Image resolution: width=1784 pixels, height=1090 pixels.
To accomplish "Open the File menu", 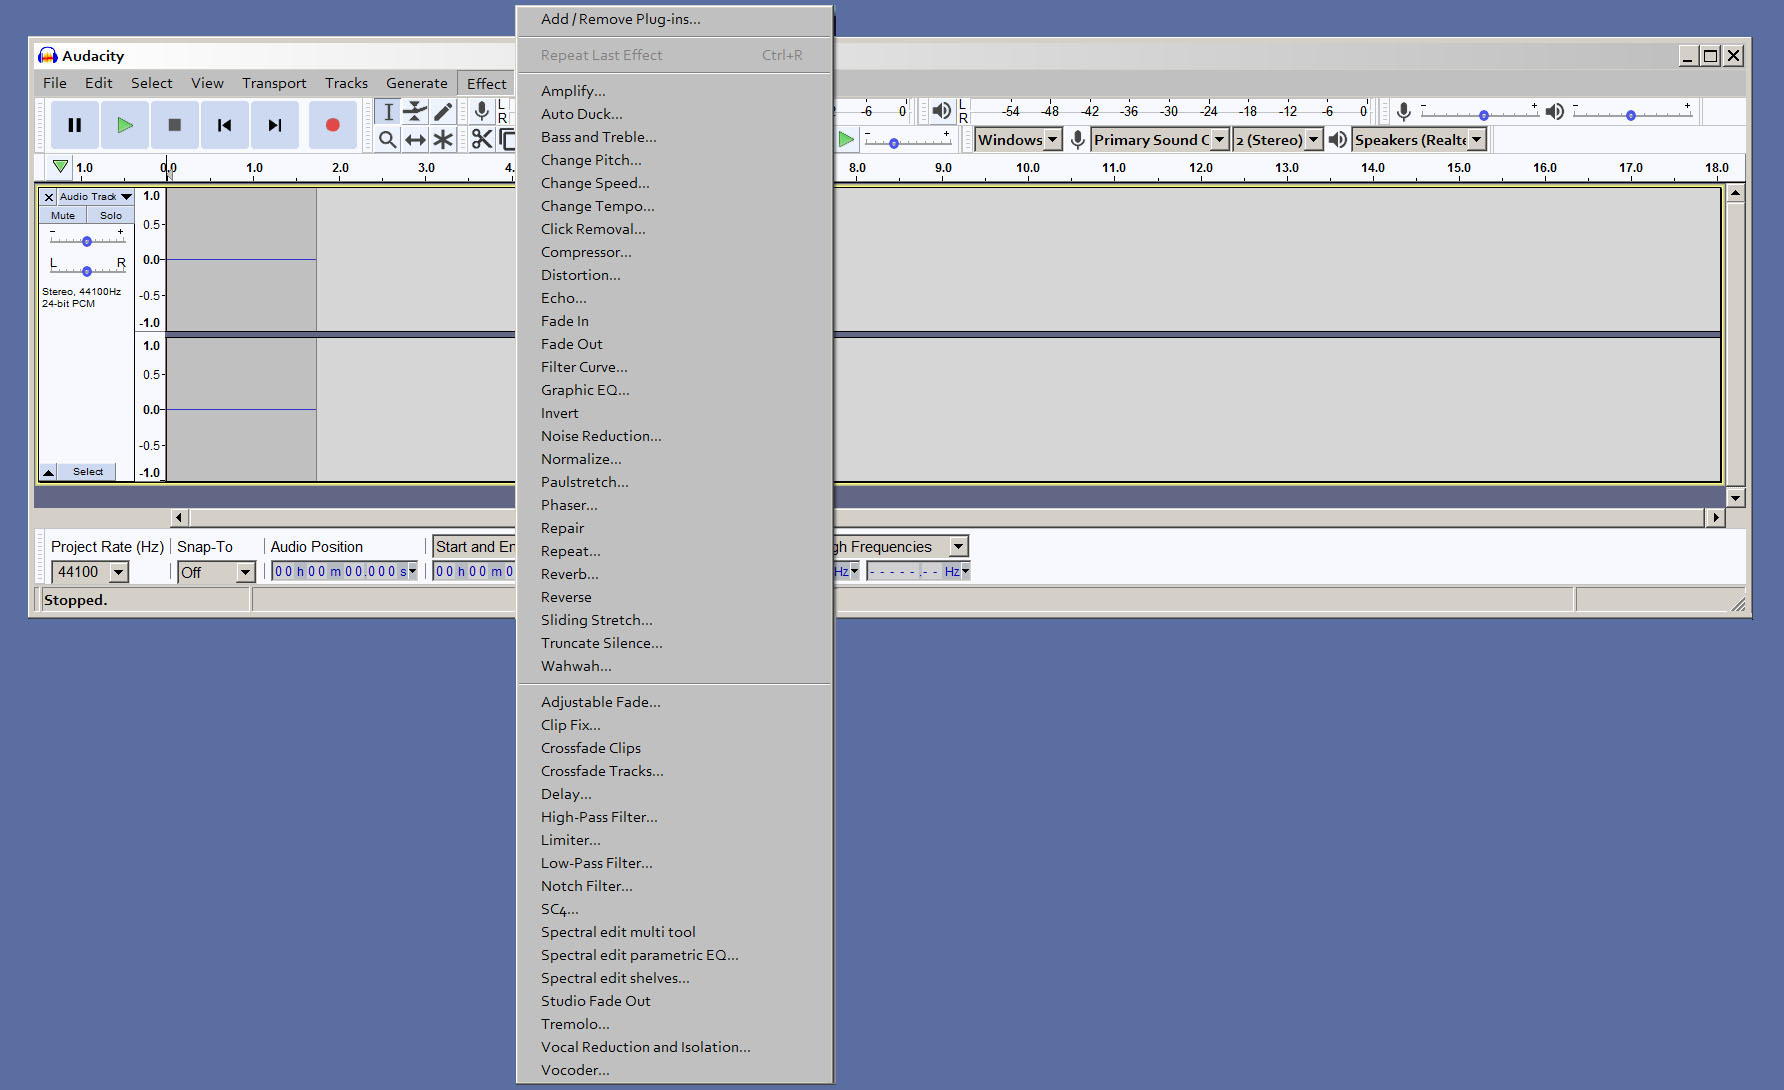I will click(x=55, y=83).
